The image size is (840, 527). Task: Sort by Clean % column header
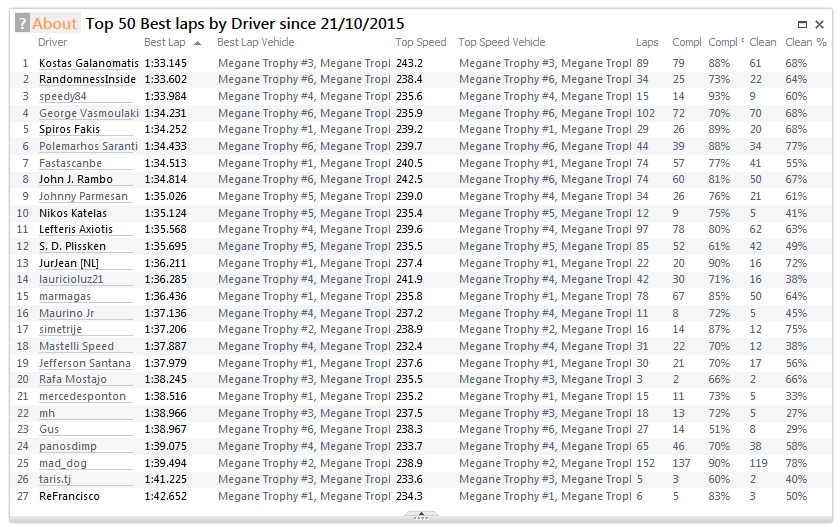pos(806,42)
